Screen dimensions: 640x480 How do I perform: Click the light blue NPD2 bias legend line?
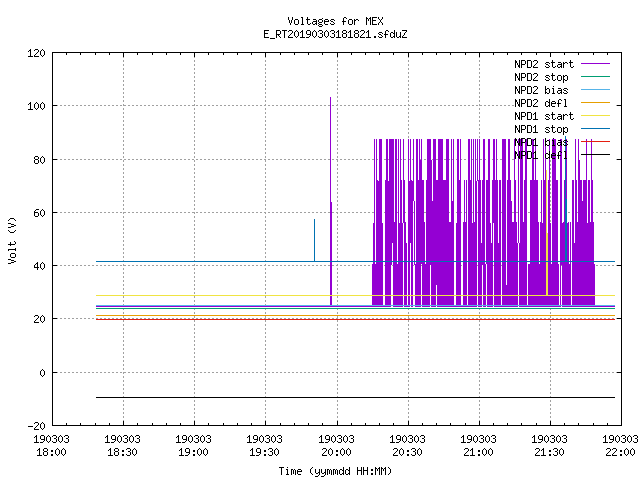pyautogui.click(x=595, y=89)
